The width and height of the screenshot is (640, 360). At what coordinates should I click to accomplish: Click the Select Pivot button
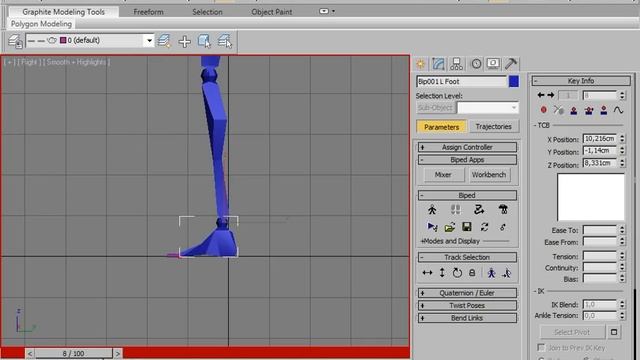click(572, 332)
